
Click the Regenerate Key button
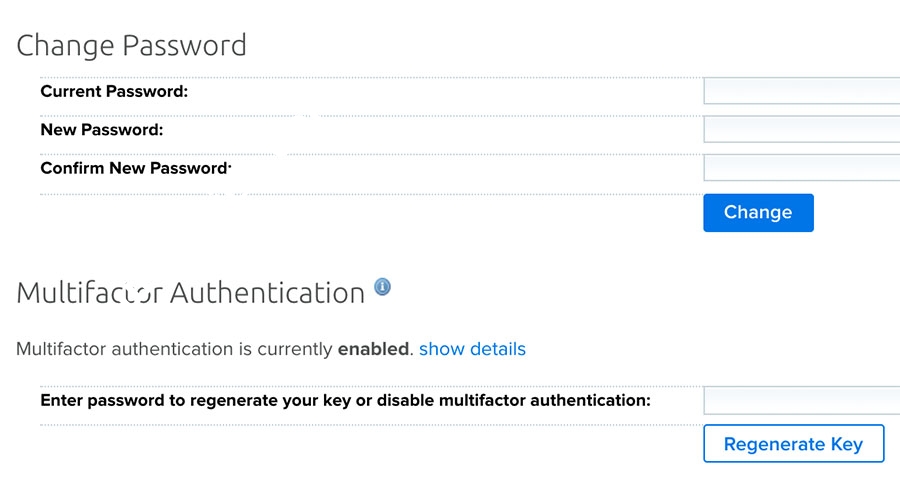click(793, 444)
